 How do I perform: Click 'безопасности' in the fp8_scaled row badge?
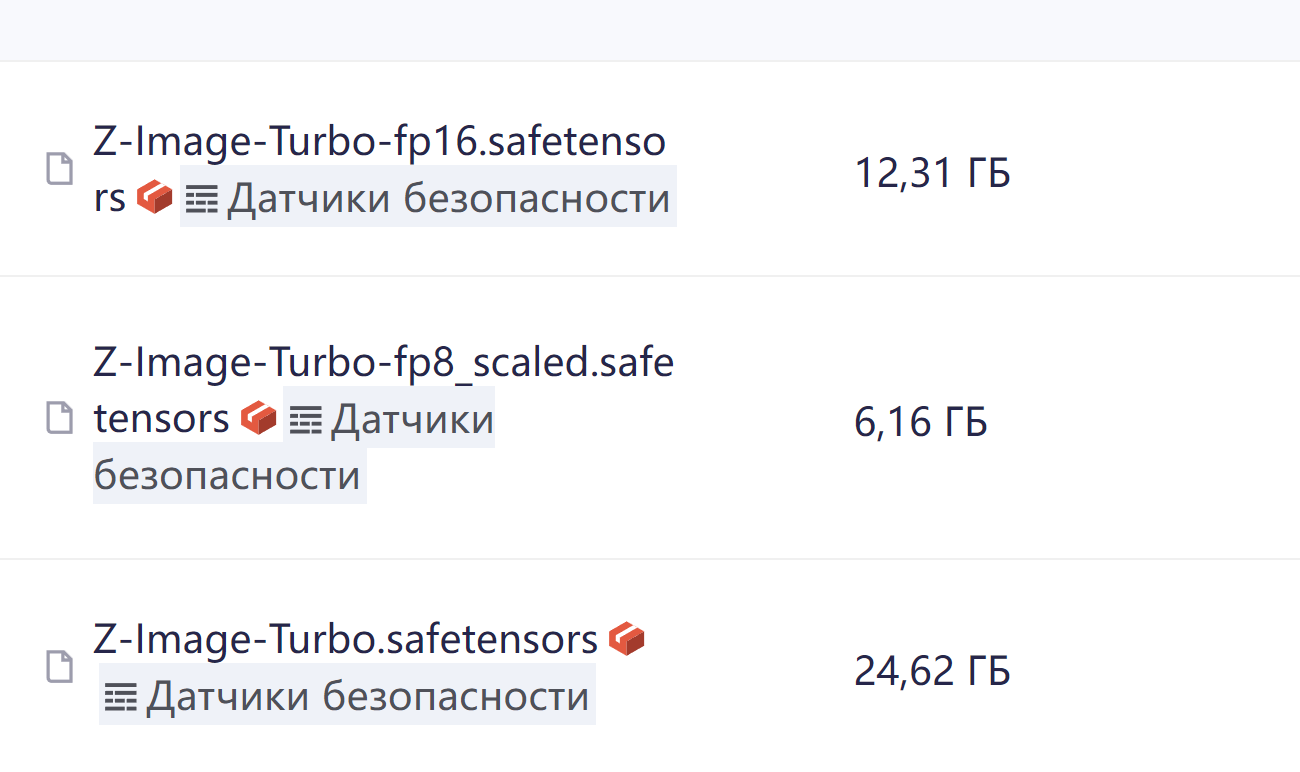click(x=227, y=475)
